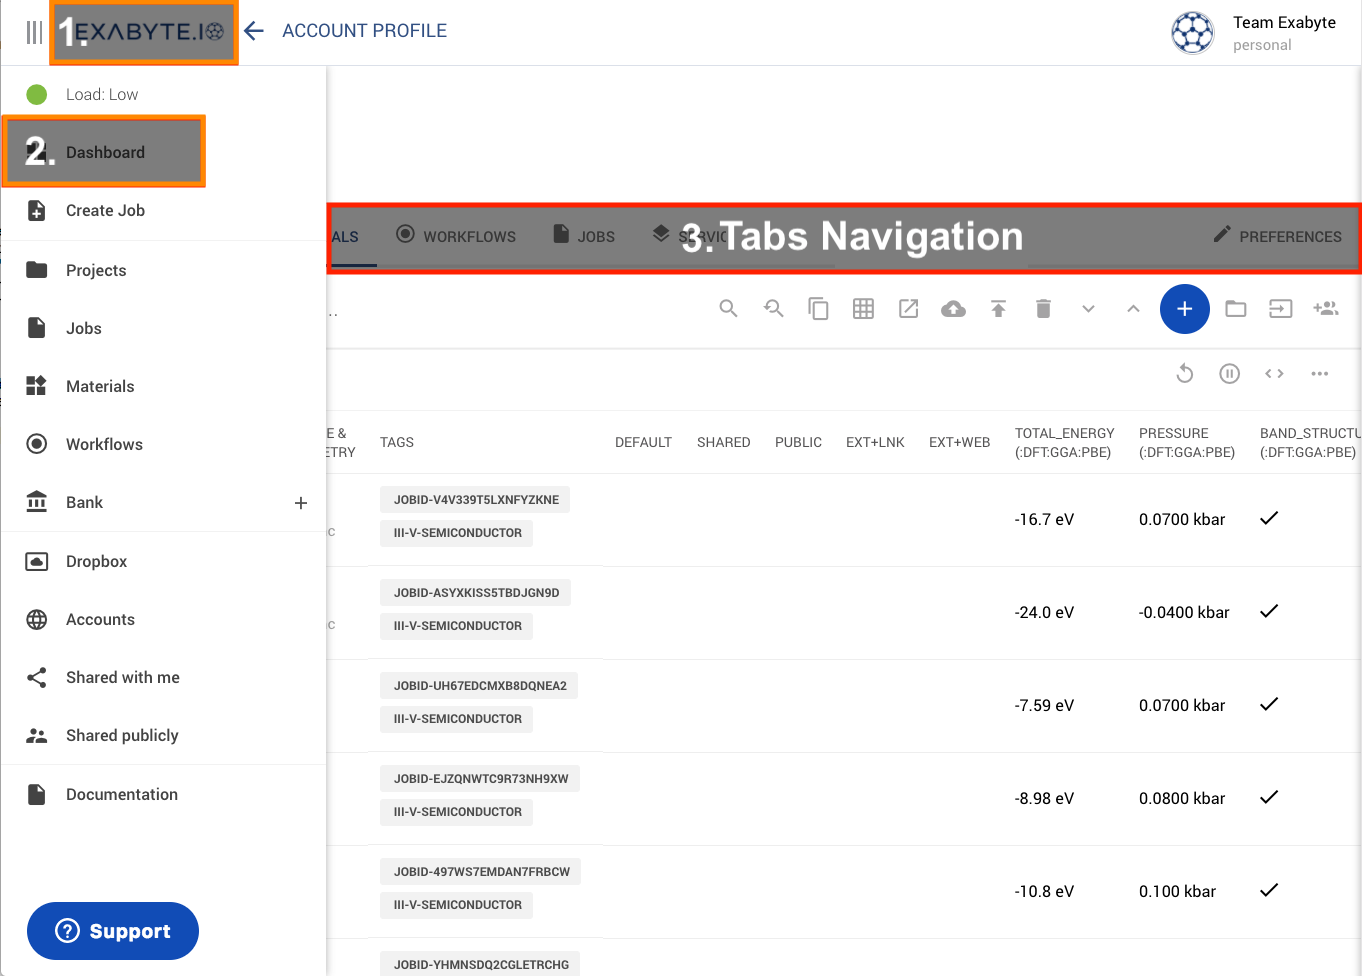Switch to the Preferences tab

[x=1277, y=236]
